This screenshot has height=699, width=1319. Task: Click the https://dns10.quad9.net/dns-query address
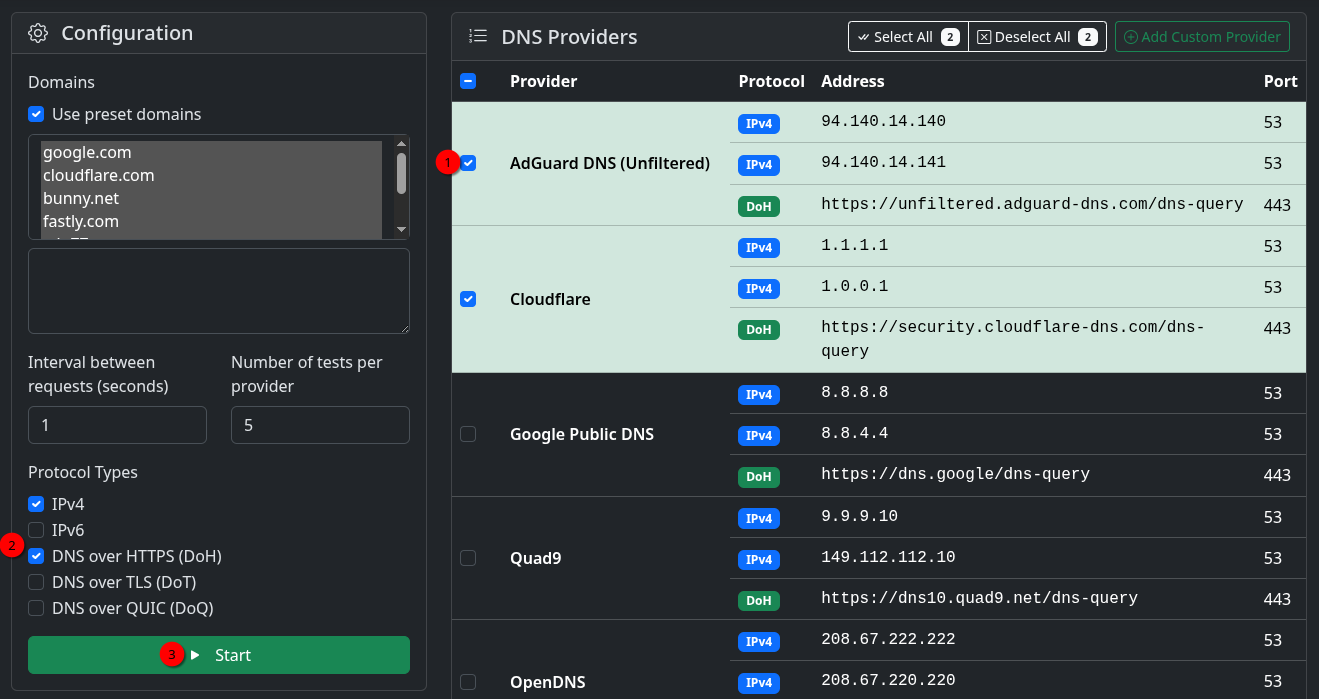click(979, 598)
